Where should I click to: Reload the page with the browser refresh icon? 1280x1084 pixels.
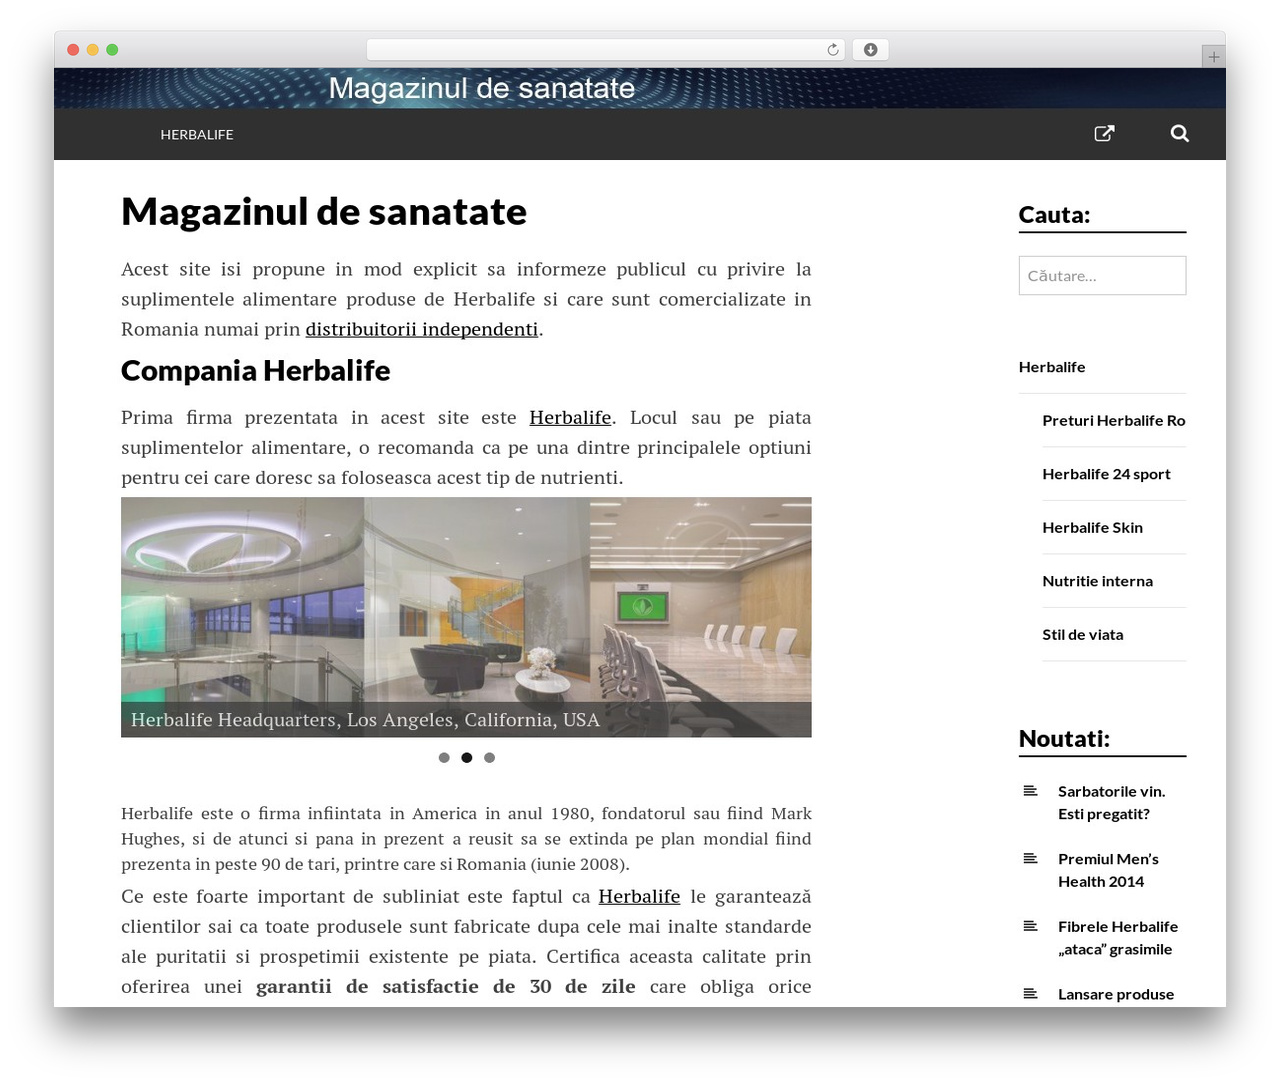point(833,50)
